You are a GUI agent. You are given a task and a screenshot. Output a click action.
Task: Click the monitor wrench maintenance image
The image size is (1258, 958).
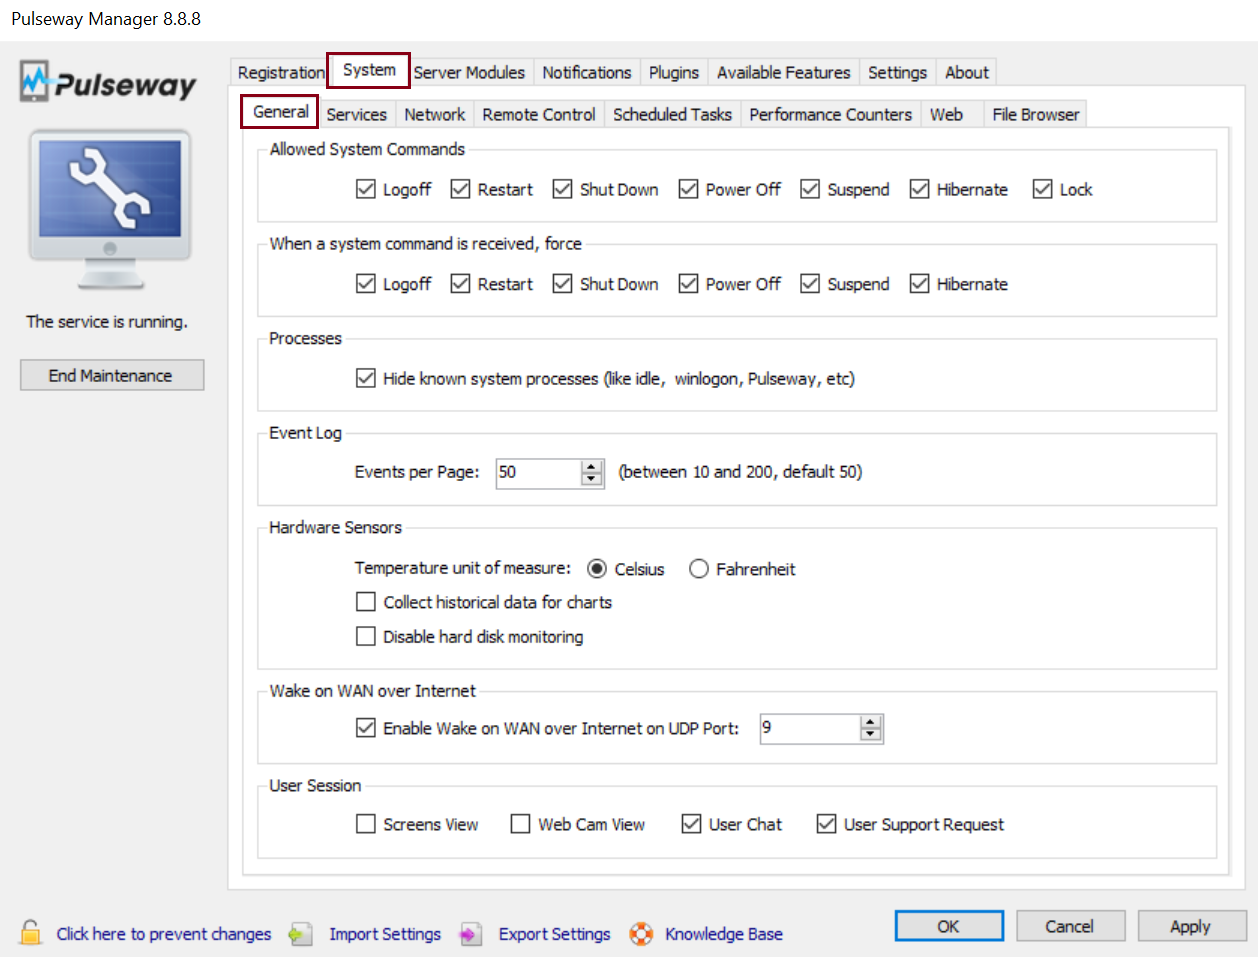[110, 209]
